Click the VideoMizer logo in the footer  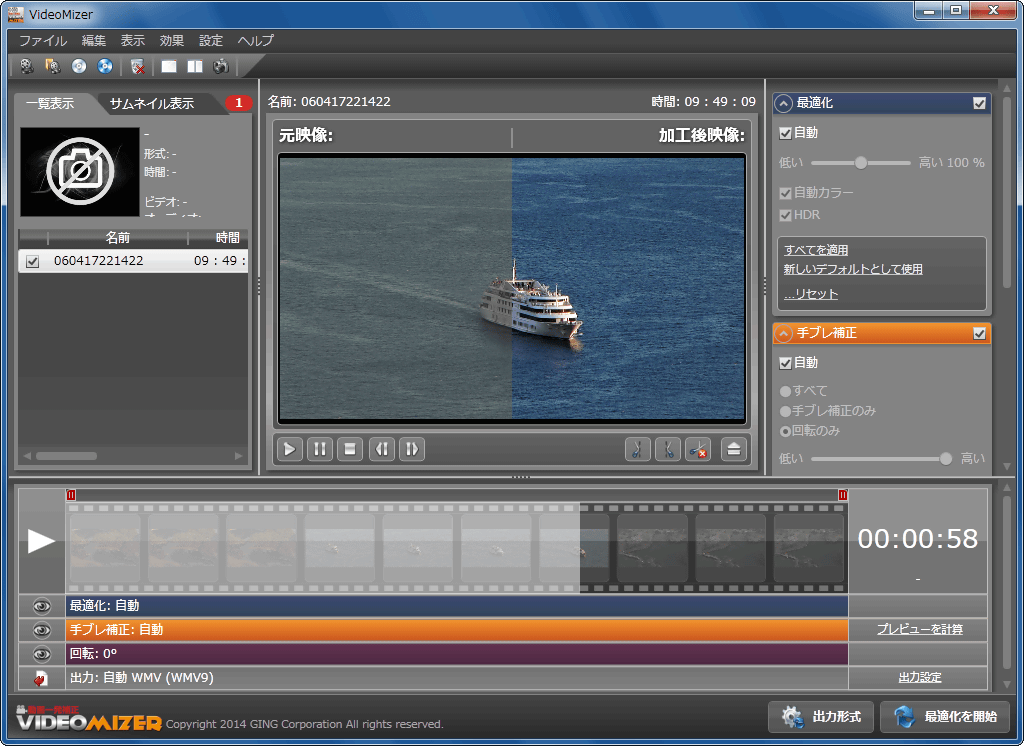[88, 718]
